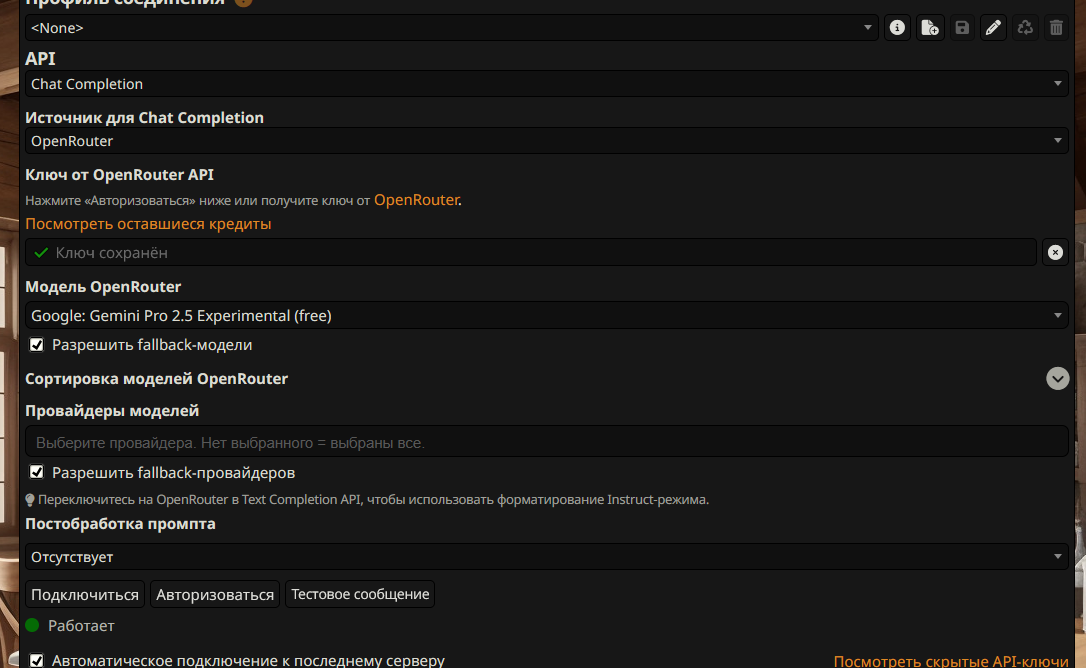Reload the connection profile
The image size is (1086, 668).
[x=1025, y=28]
